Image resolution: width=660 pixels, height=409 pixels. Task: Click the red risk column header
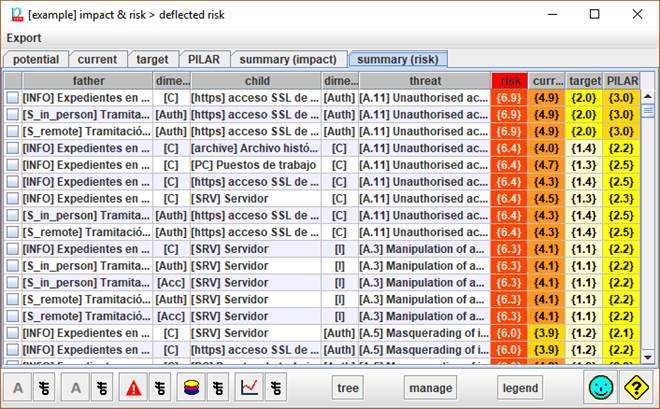tap(511, 80)
